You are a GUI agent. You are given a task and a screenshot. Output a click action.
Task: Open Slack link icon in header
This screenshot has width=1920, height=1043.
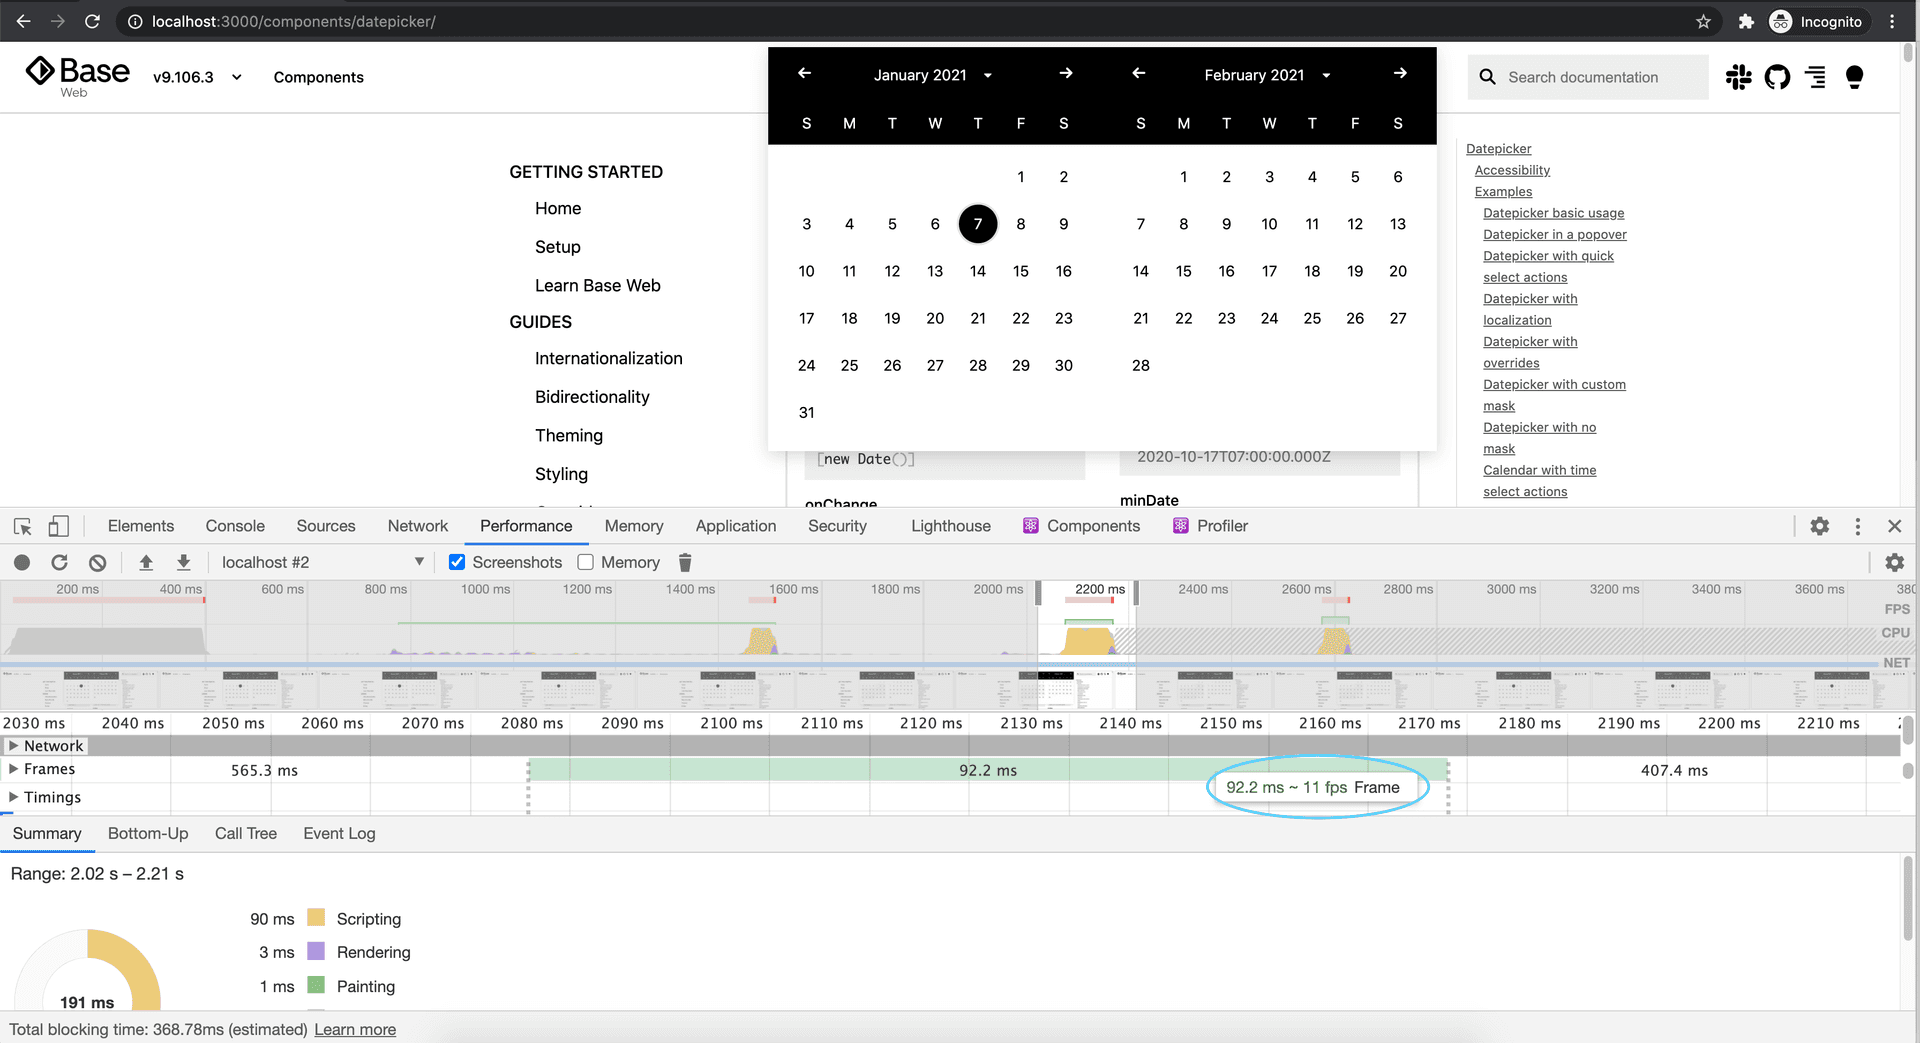tap(1739, 77)
